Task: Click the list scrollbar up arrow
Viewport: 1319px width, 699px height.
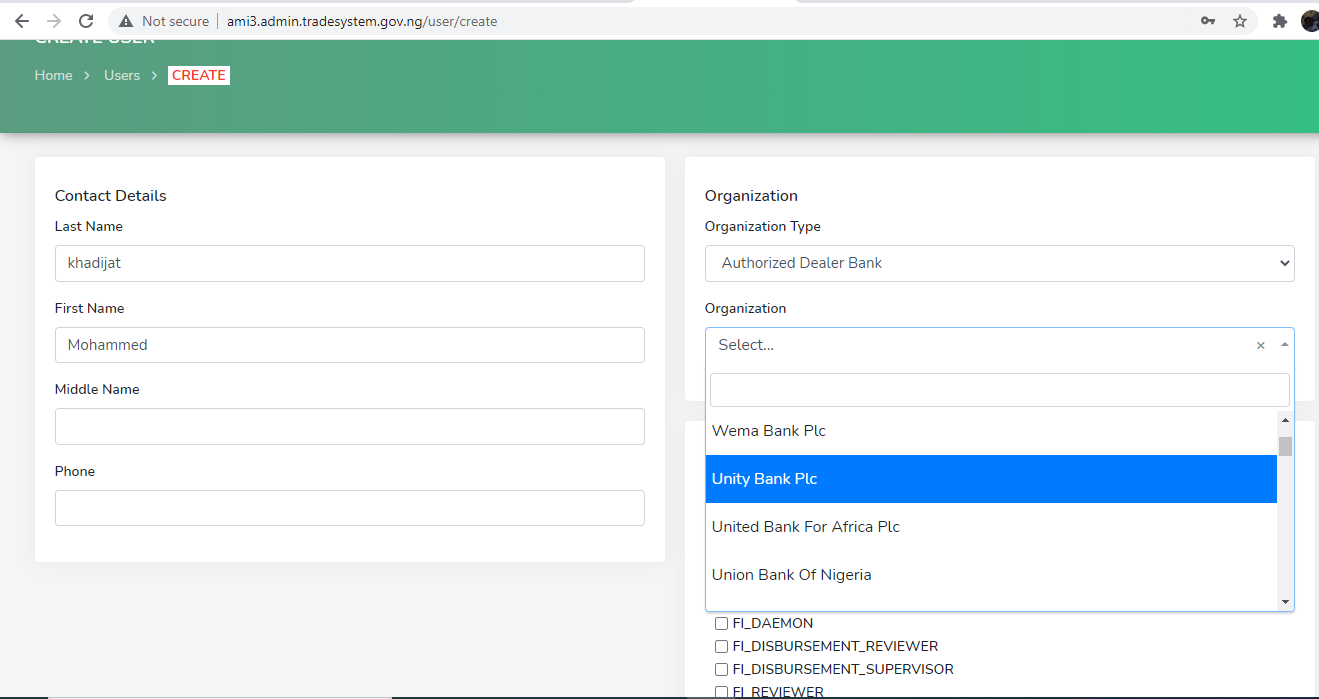Action: coord(1285,419)
